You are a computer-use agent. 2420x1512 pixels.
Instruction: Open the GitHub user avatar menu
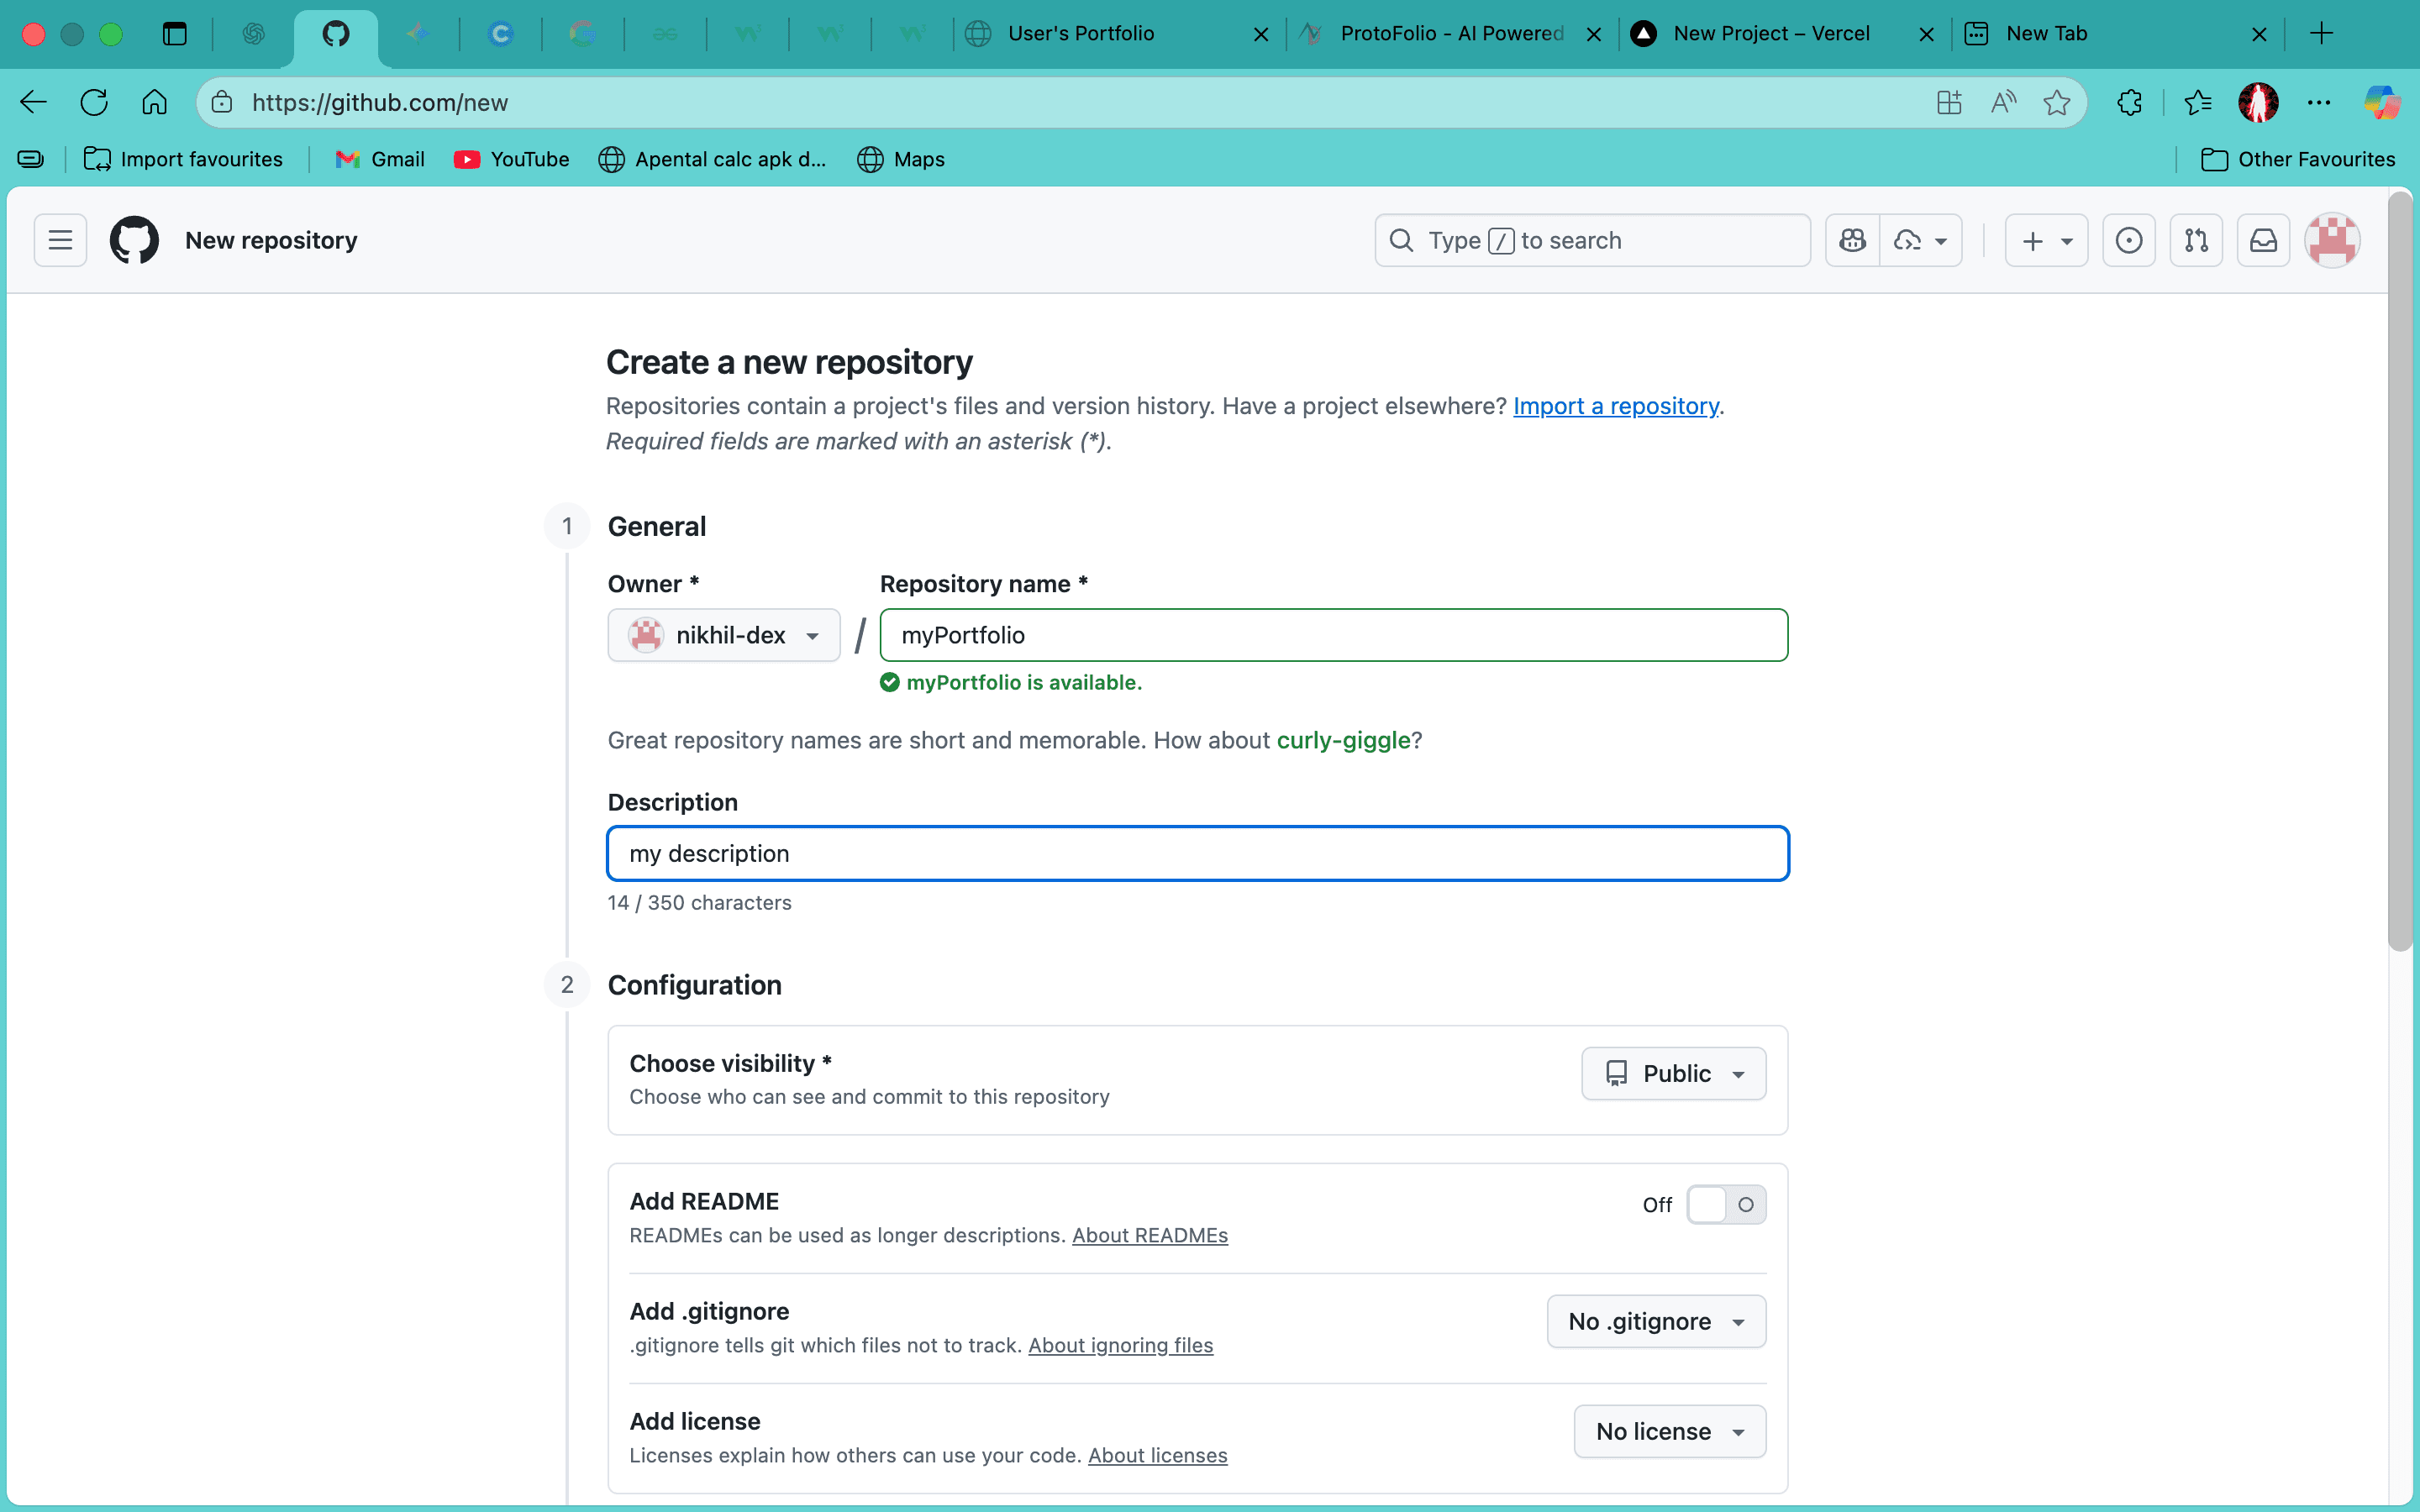click(x=2332, y=240)
